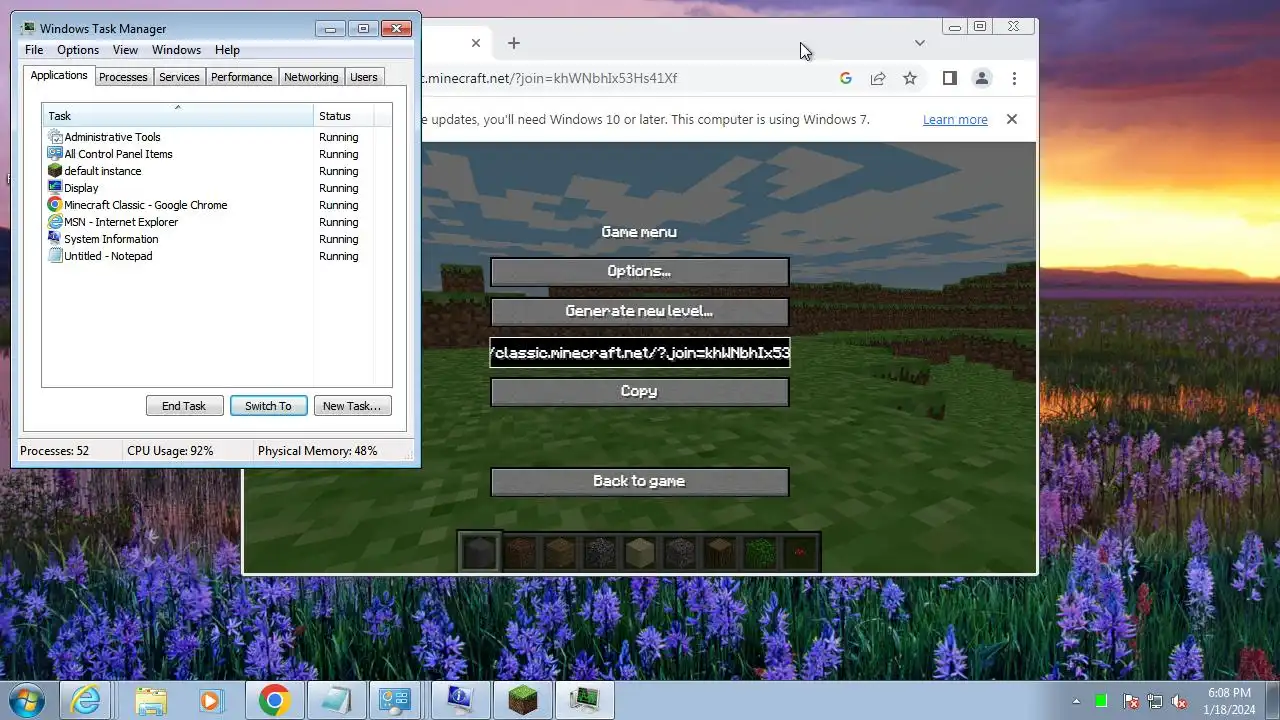Switch to the Services tab
The image size is (1280, 720).
[179, 77]
